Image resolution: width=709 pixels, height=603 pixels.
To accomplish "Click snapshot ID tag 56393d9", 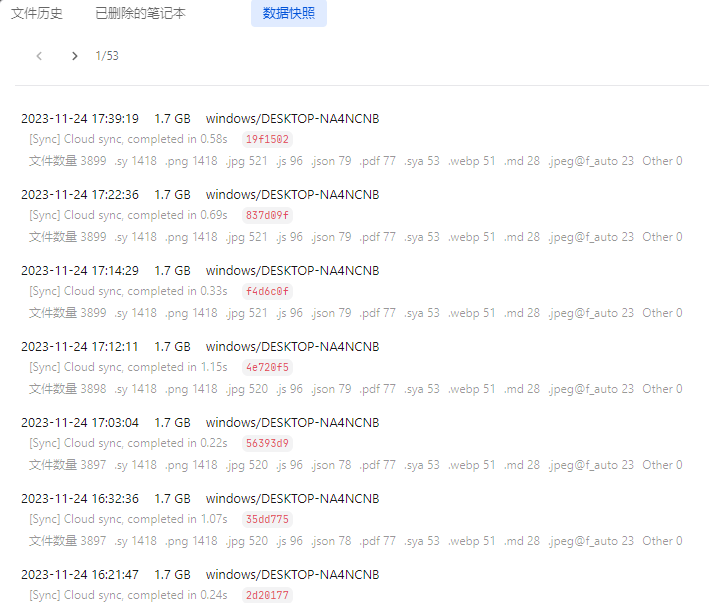I will (267, 443).
